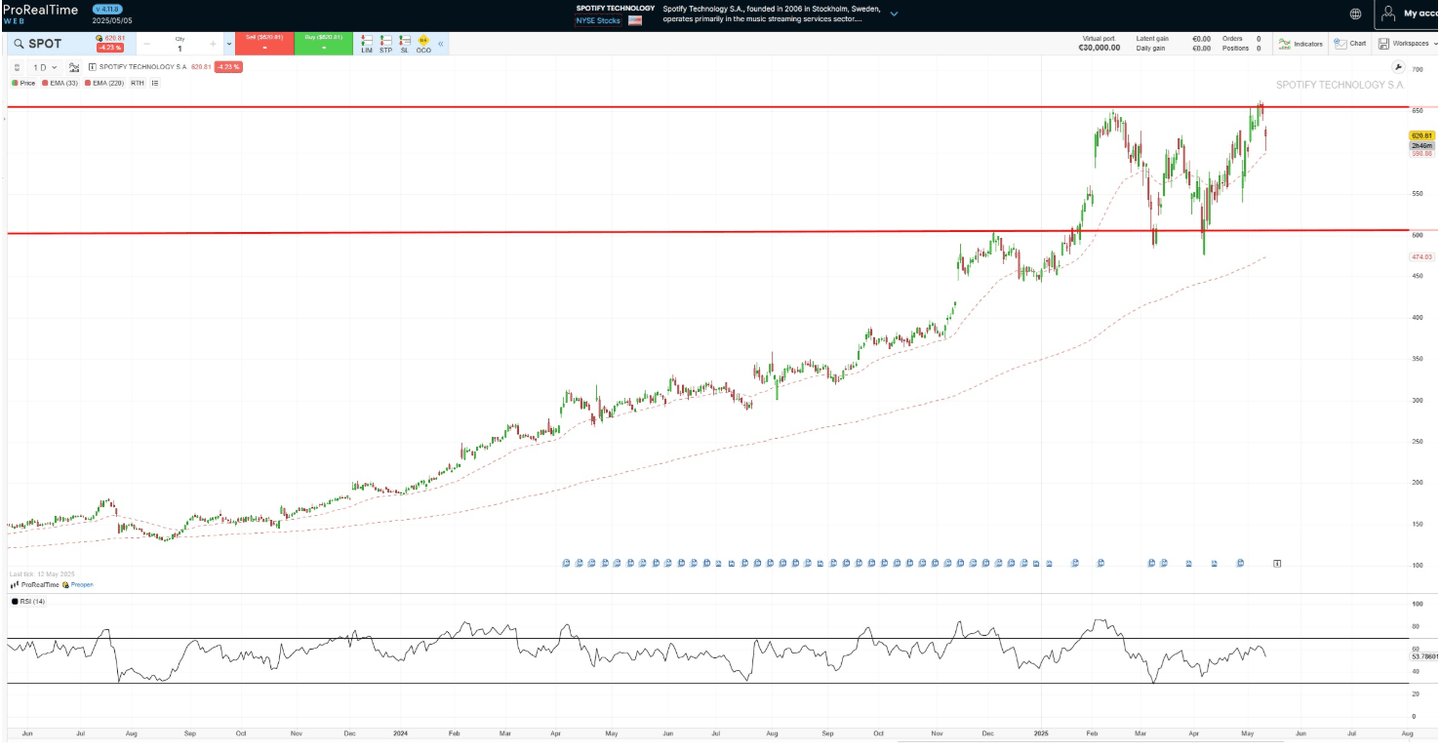
Task: Expand the quantity options dropdown
Action: click(227, 44)
